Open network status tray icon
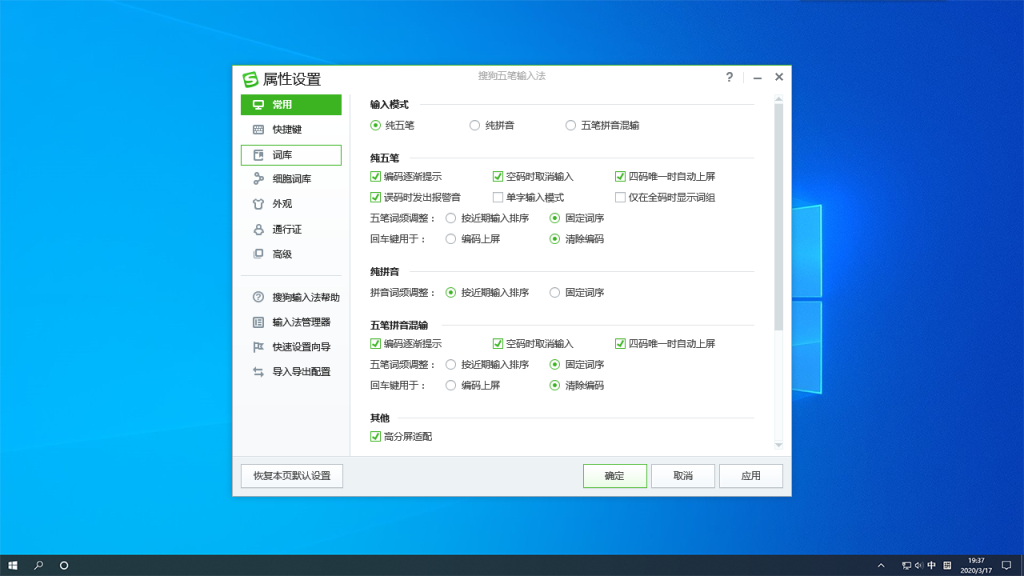 (x=906, y=566)
